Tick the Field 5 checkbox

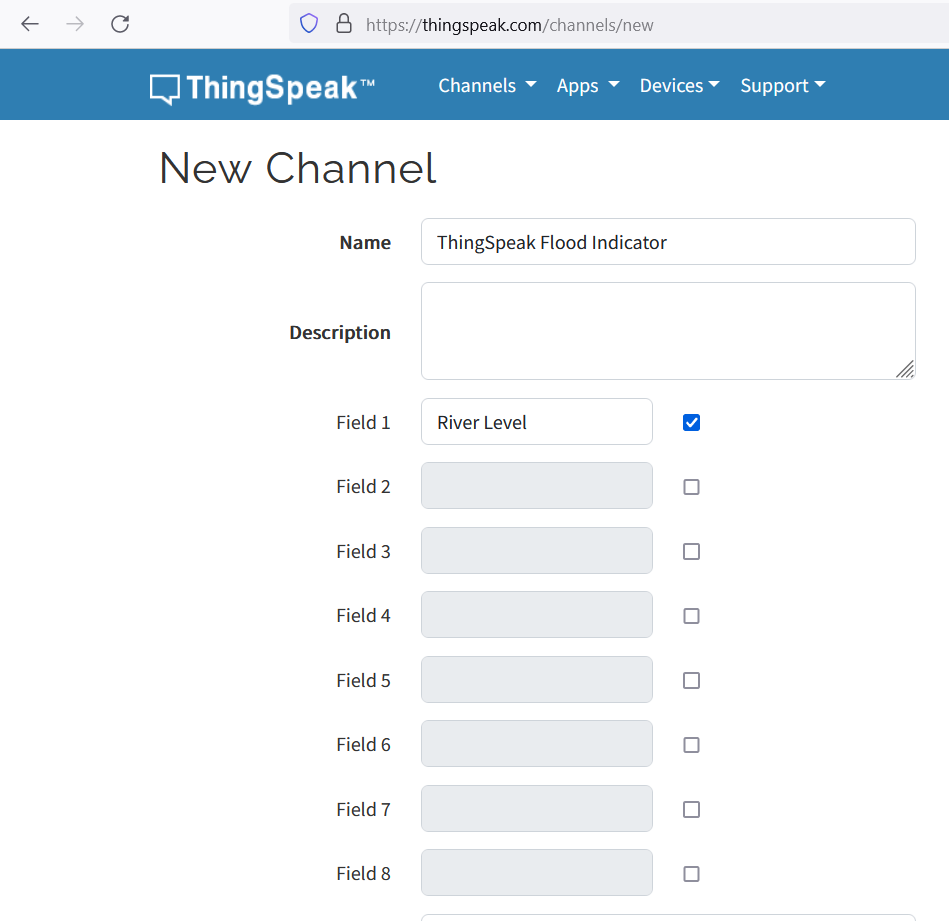coord(691,680)
